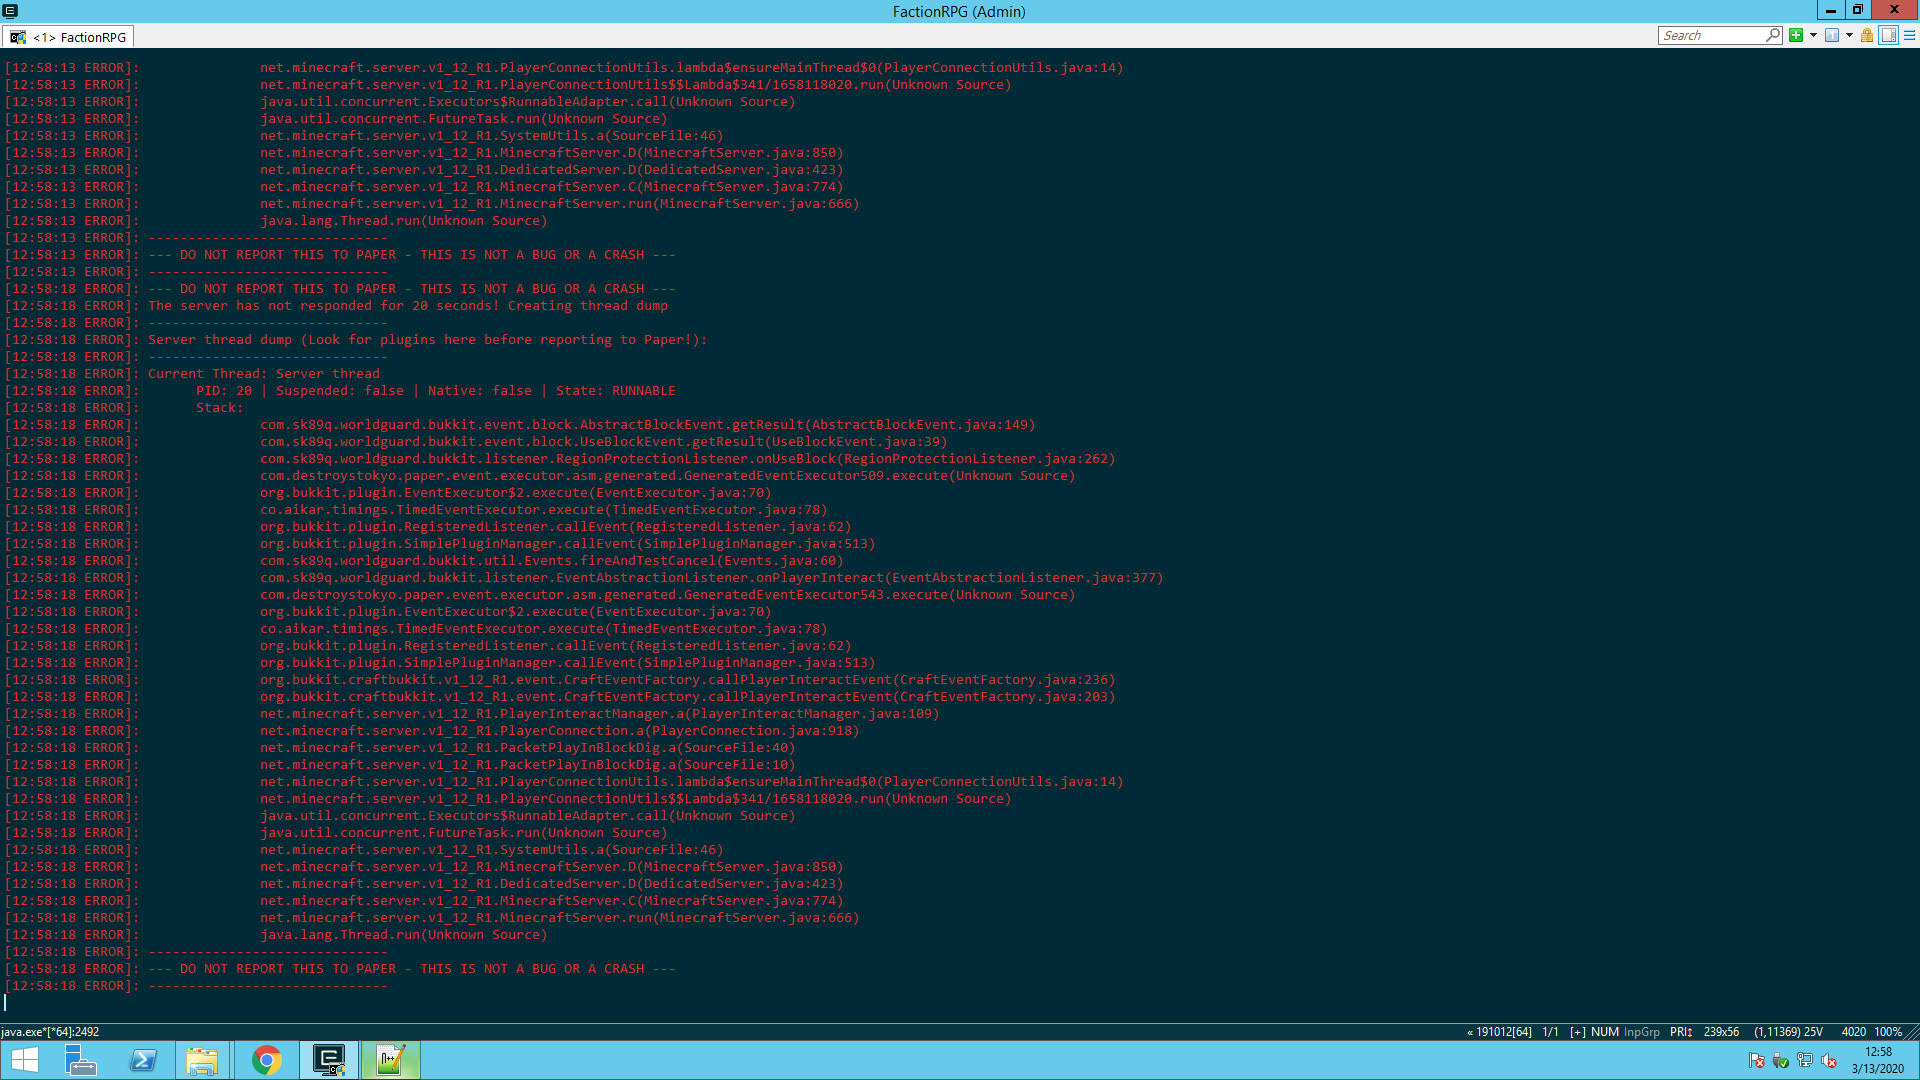The width and height of the screenshot is (1920, 1080).
Task: Open Notepad++ from the taskbar
Action: (x=390, y=1060)
